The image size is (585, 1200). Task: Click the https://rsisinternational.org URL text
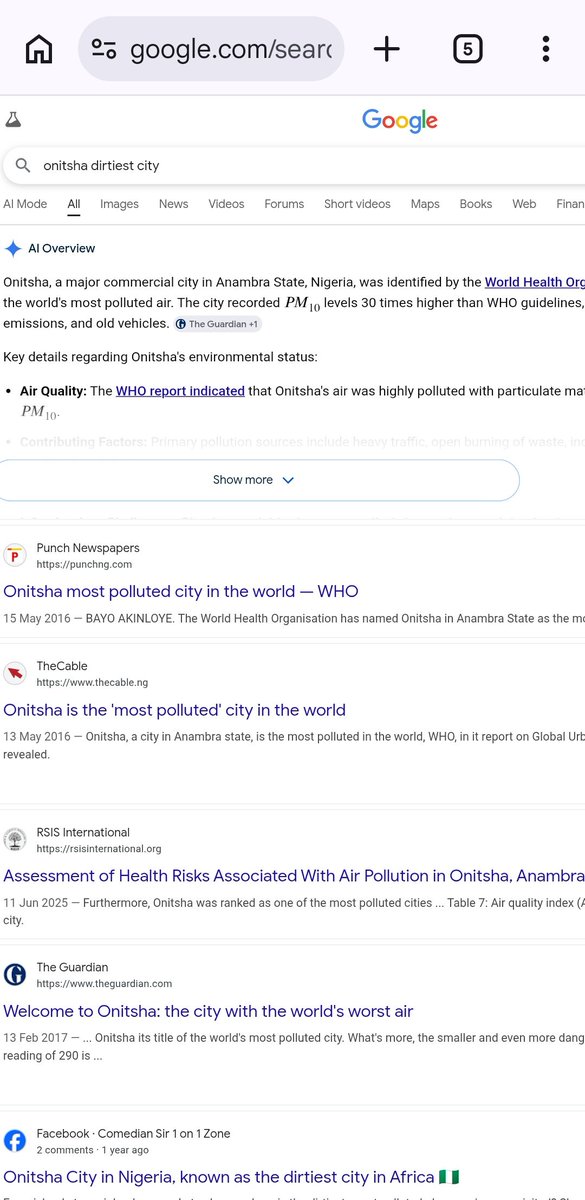99,849
